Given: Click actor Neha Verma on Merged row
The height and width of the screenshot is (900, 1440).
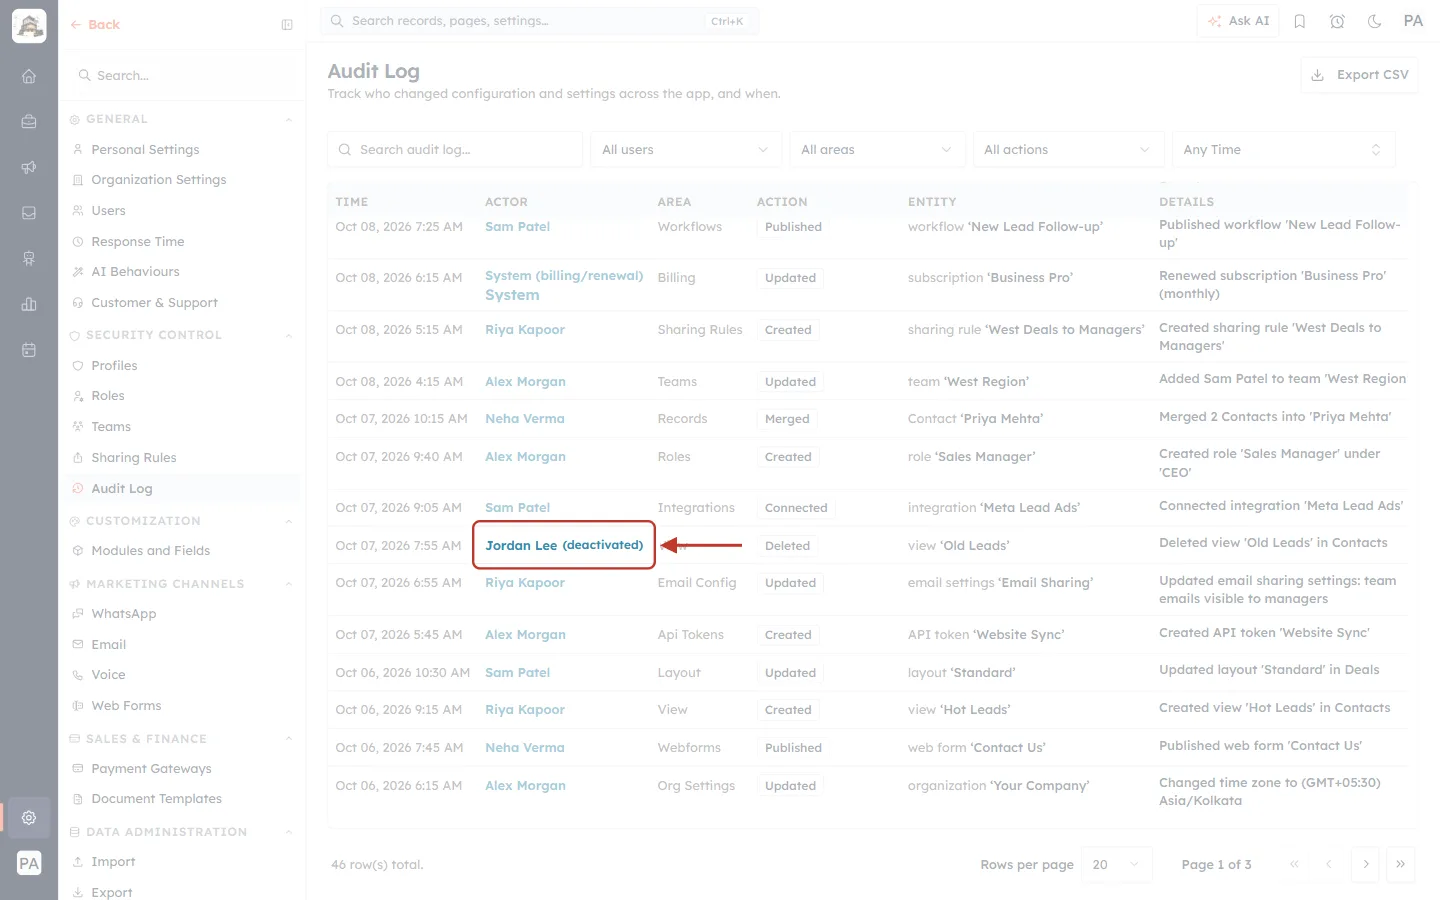Looking at the screenshot, I should 525,419.
